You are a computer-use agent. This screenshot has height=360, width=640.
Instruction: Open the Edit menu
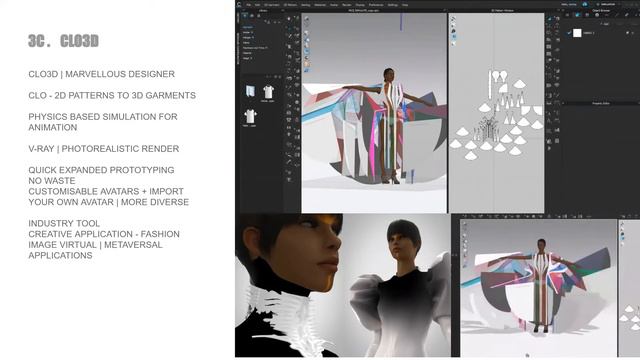point(258,5)
